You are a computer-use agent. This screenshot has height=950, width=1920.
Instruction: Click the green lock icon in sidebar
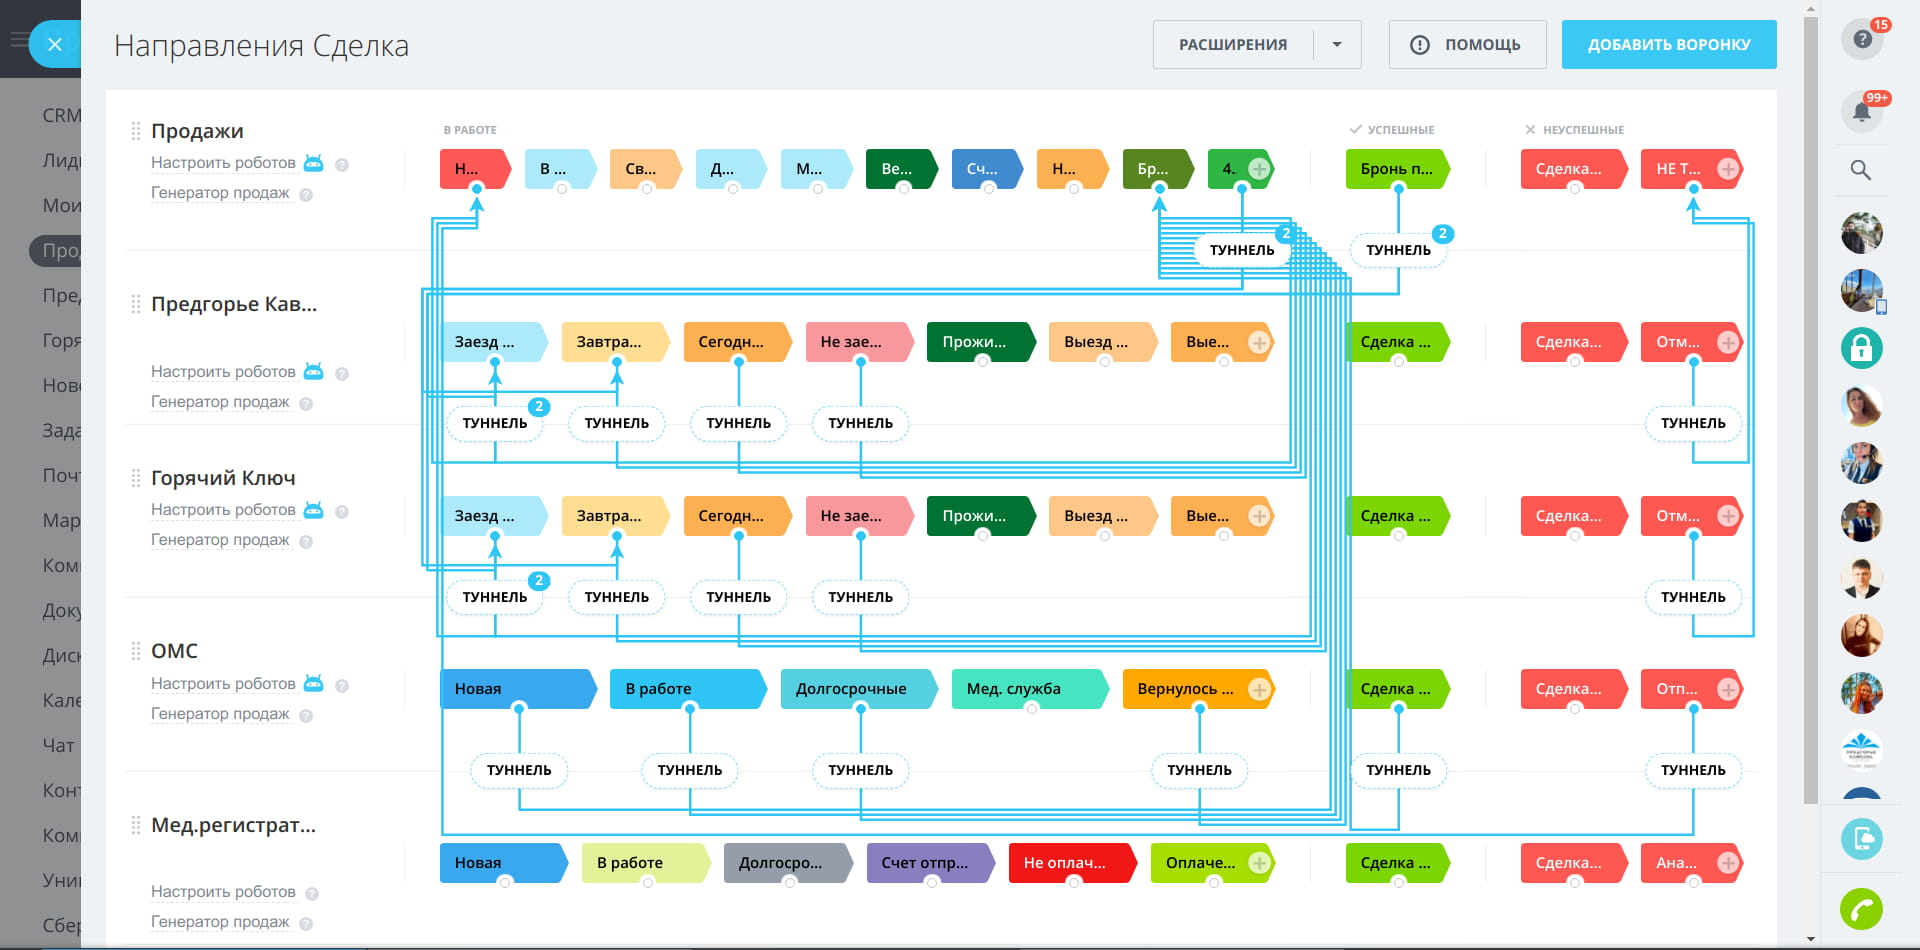(x=1861, y=348)
